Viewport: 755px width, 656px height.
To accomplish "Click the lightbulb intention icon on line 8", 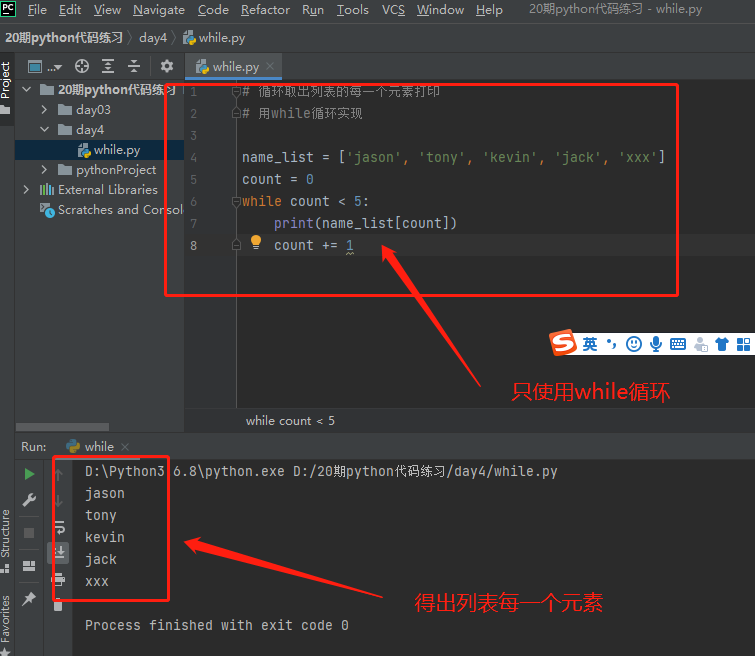I will [x=256, y=242].
